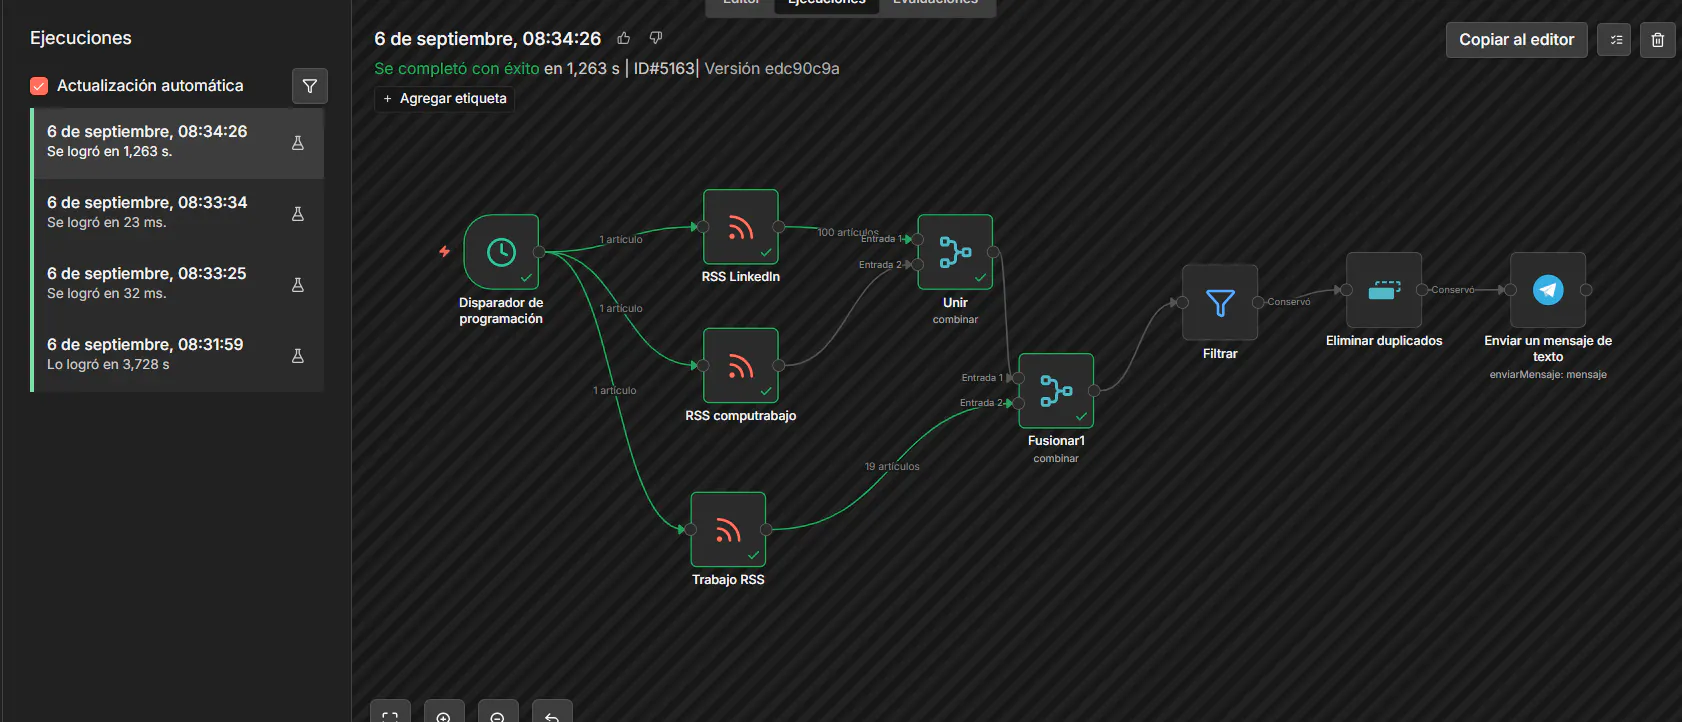
Task: Click the Versión edc90c9a text
Action: 772,68
